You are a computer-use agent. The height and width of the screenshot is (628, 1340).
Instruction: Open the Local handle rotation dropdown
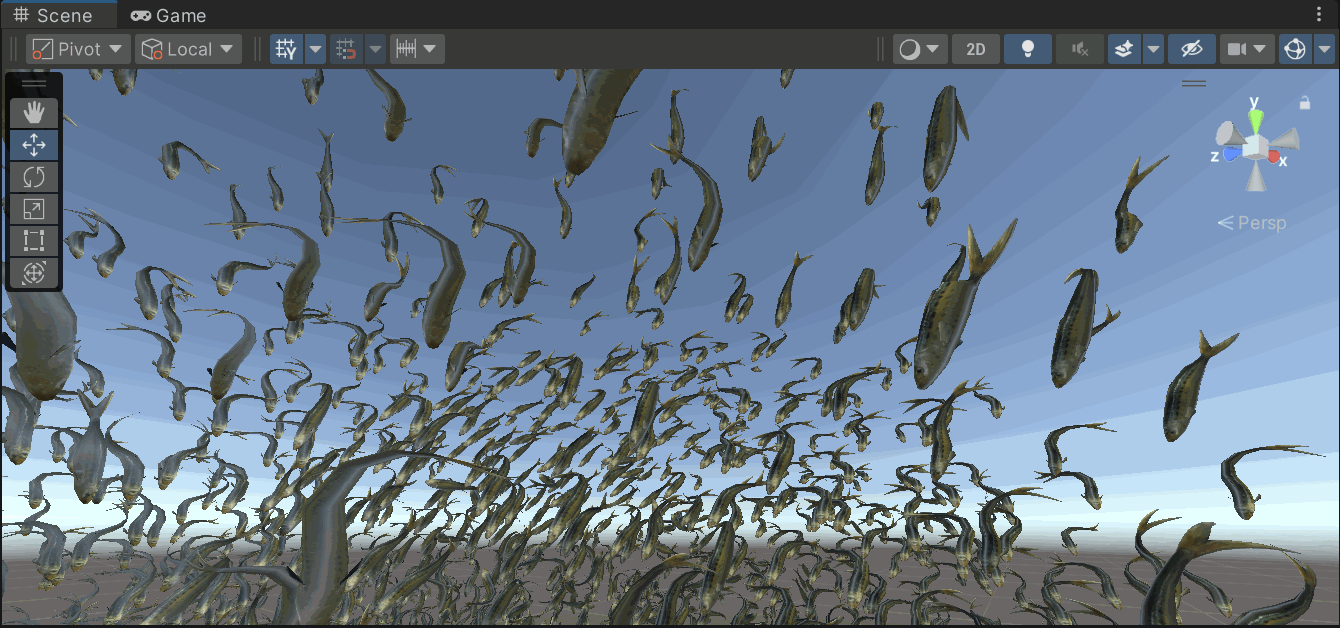pyautogui.click(x=189, y=49)
